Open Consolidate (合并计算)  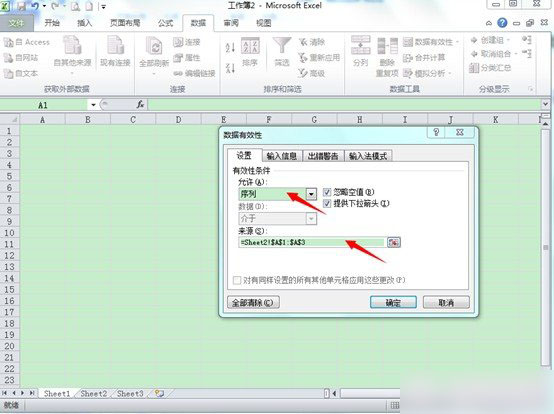(x=424, y=58)
